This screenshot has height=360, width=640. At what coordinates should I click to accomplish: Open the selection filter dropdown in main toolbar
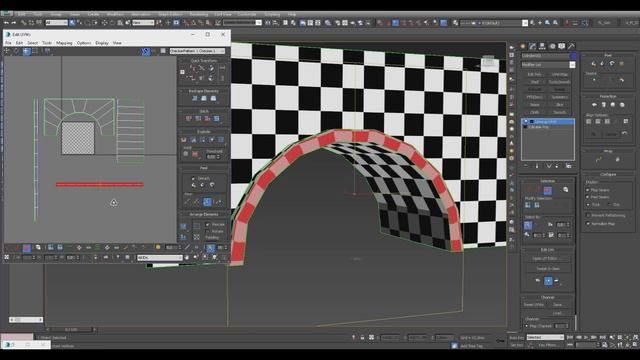pos(56,23)
